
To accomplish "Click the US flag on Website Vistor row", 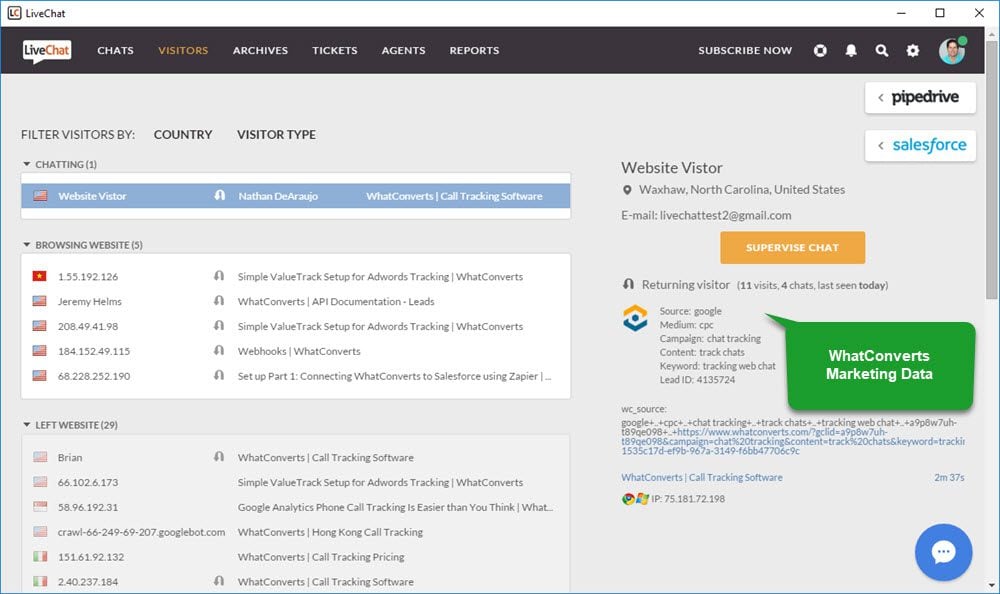I will 40,196.
